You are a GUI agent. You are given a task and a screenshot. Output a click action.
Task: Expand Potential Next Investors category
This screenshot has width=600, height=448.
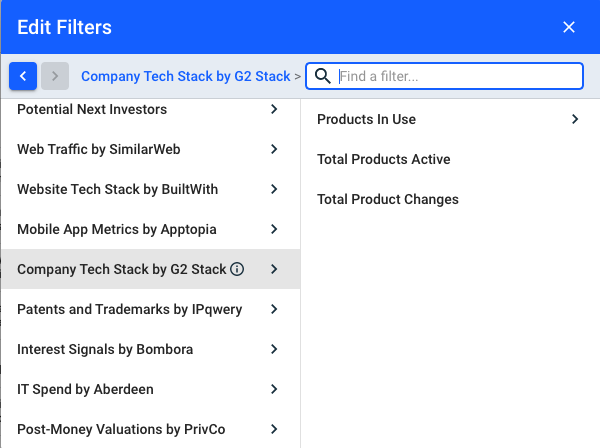tap(92, 109)
